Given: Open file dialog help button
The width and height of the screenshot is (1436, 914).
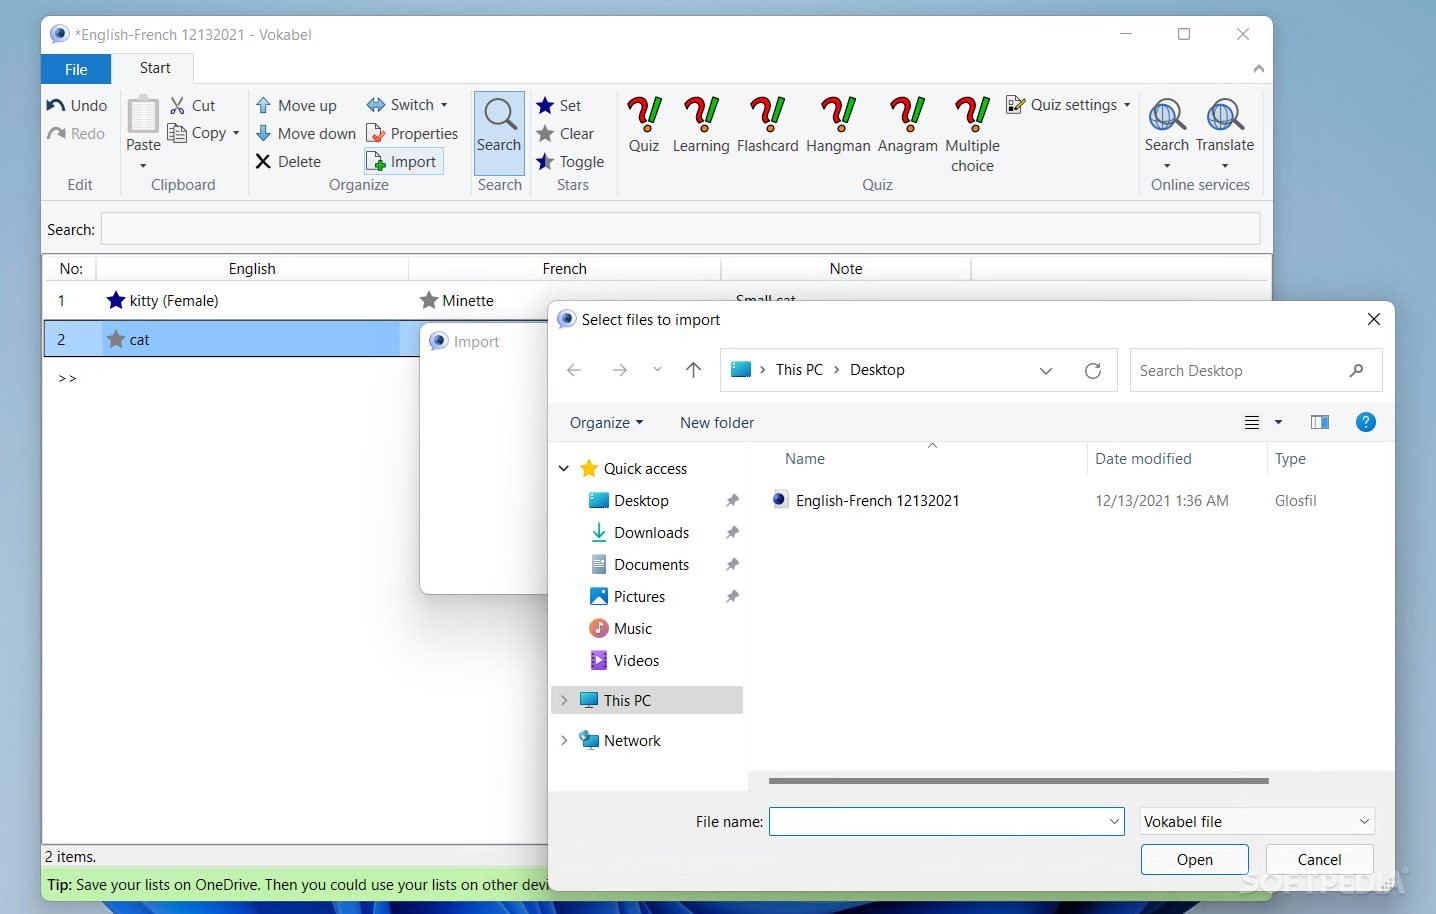Looking at the screenshot, I should click(1365, 422).
